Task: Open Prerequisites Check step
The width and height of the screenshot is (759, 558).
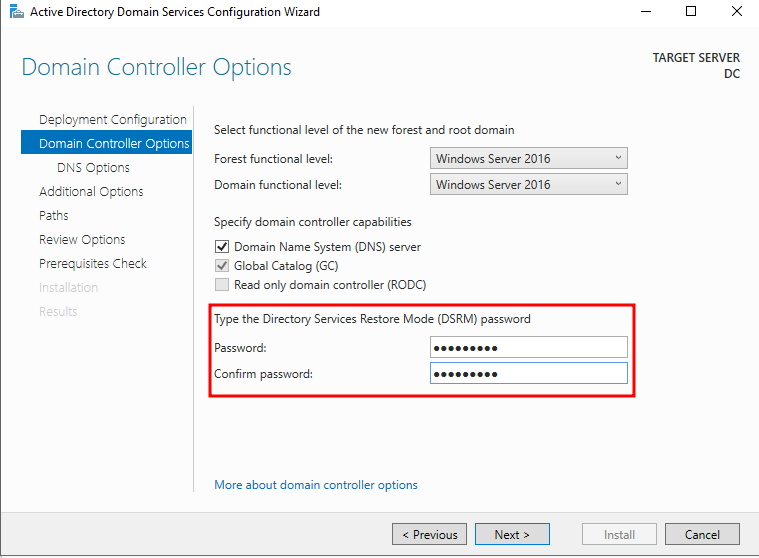Action: 93,263
